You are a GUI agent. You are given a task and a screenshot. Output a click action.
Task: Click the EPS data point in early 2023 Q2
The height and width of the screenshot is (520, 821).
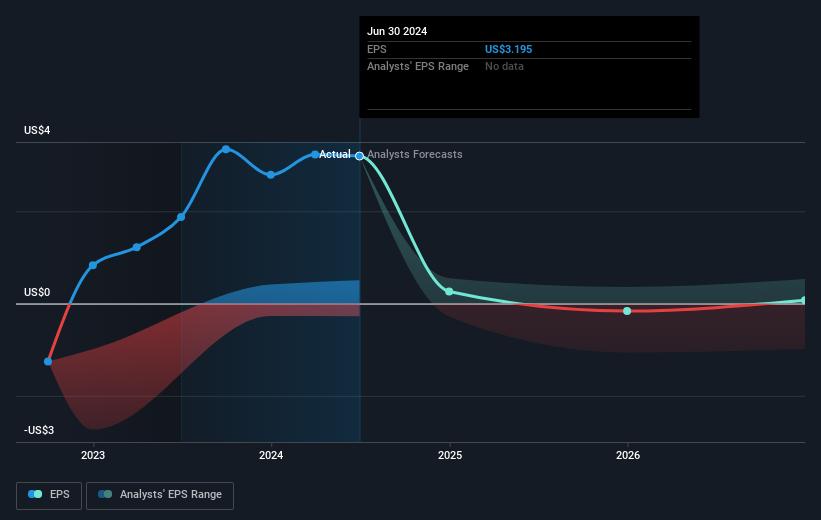[x=137, y=247]
